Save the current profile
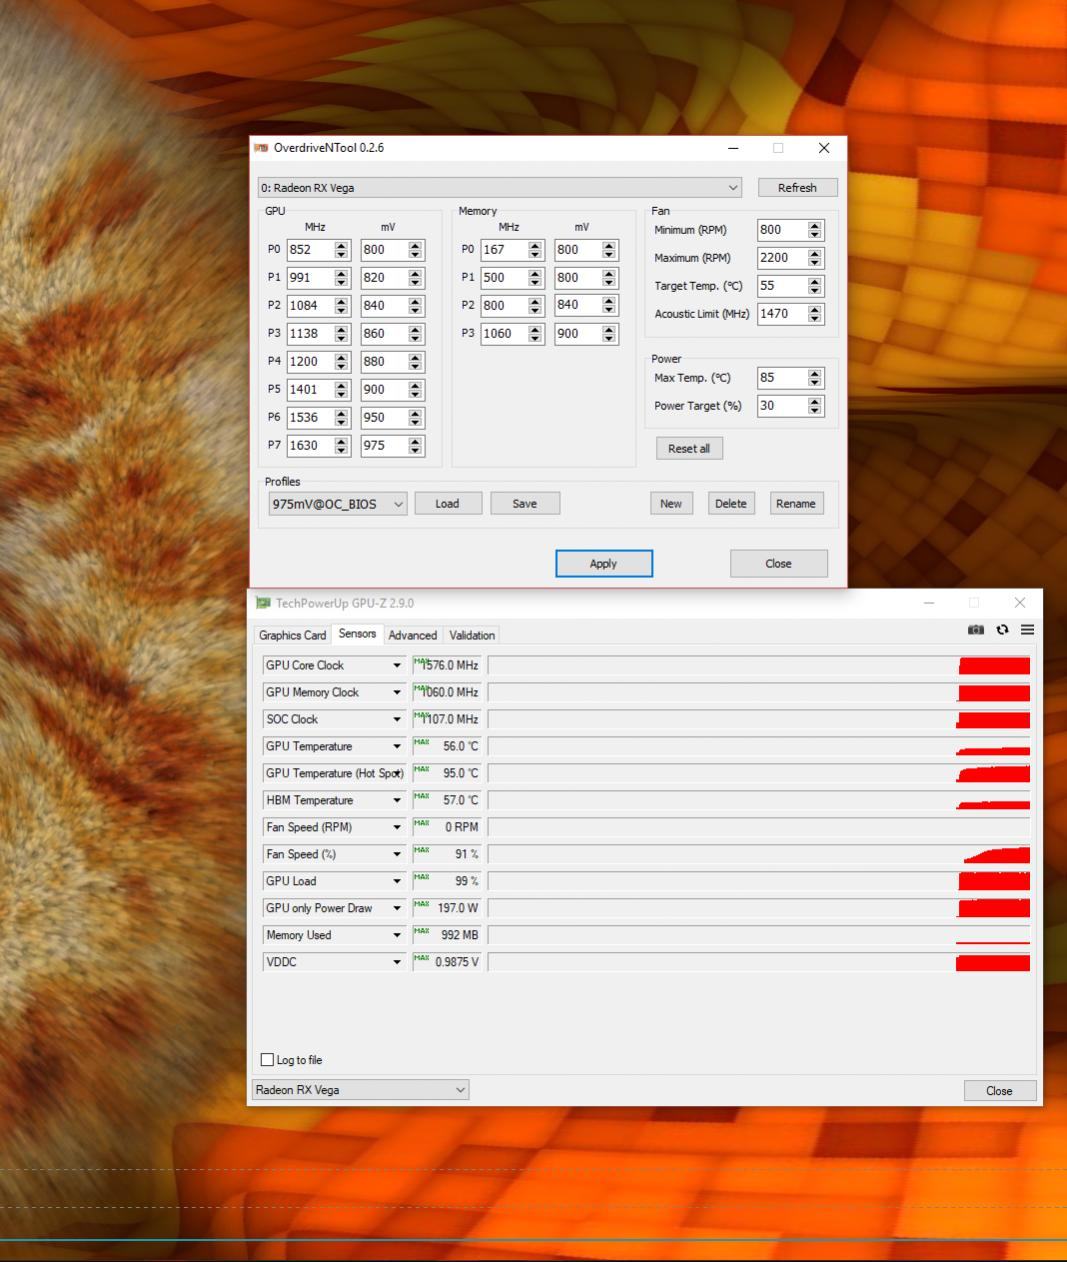This screenshot has height=1262, width=1067. tap(525, 504)
